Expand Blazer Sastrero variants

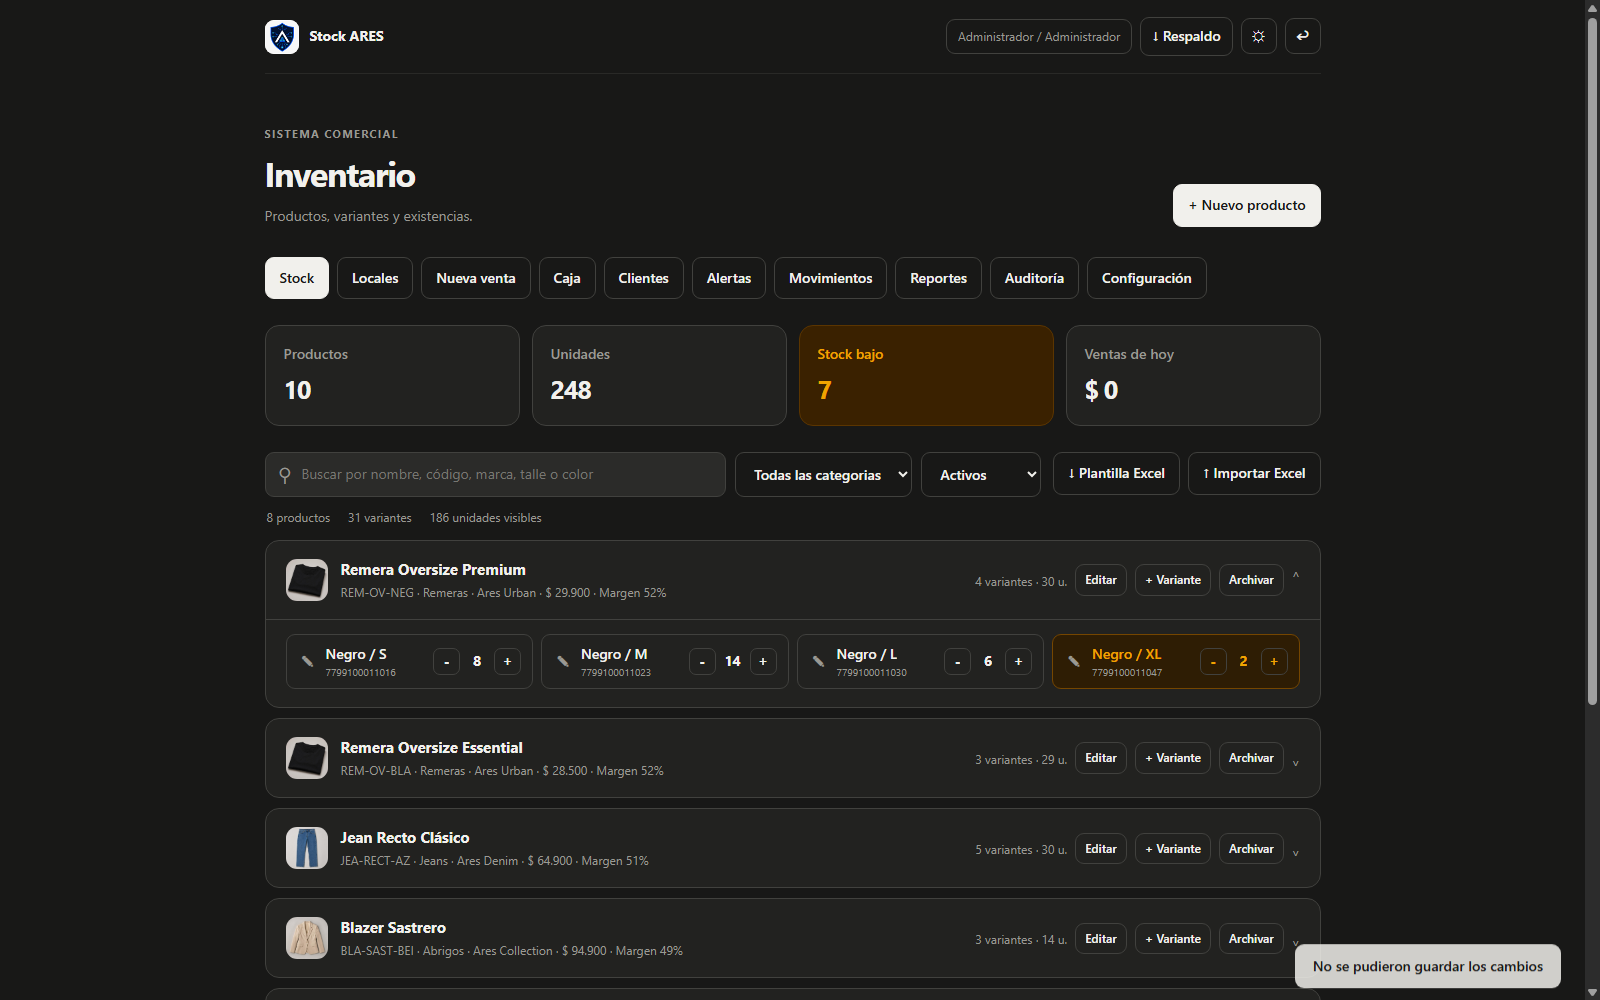click(1296, 943)
